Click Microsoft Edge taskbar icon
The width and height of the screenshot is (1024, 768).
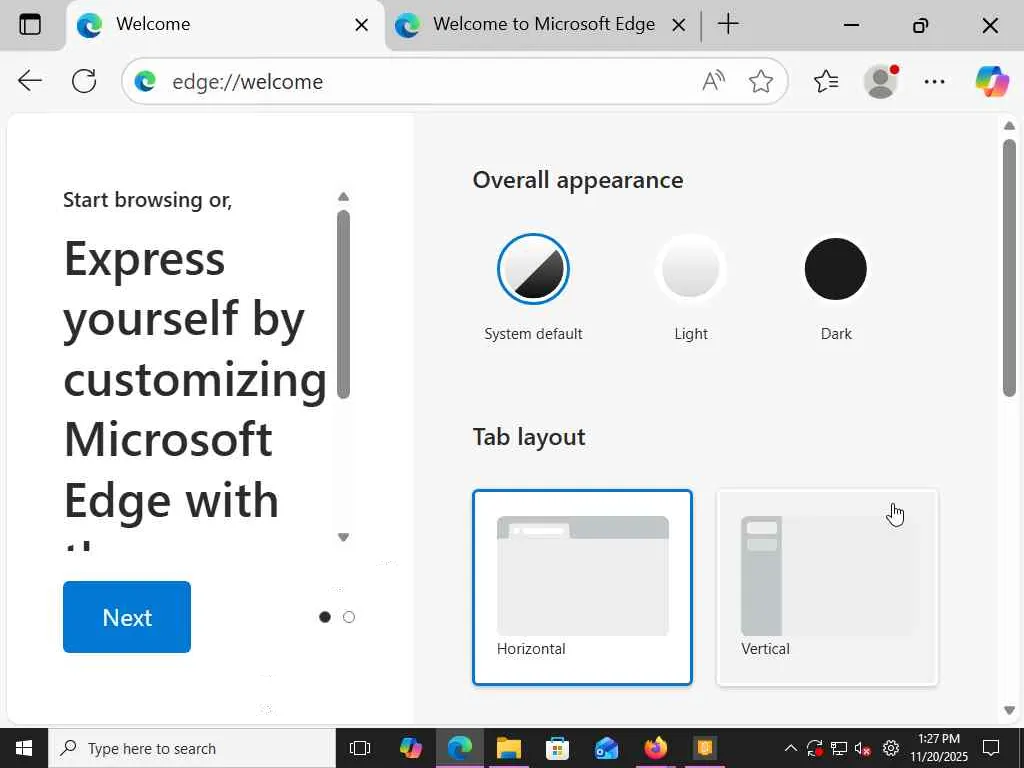pyautogui.click(x=460, y=748)
